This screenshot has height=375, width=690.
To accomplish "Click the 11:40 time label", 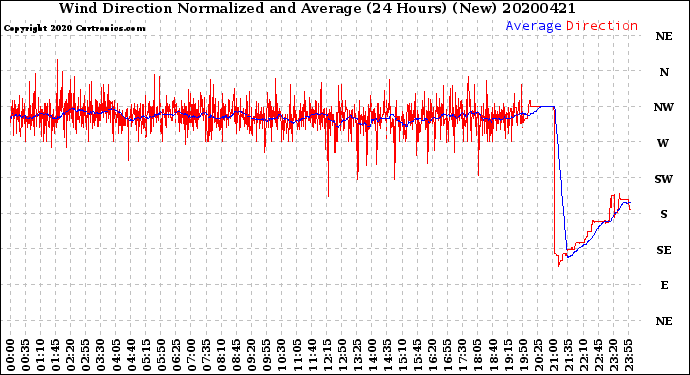I will pos(312,355).
